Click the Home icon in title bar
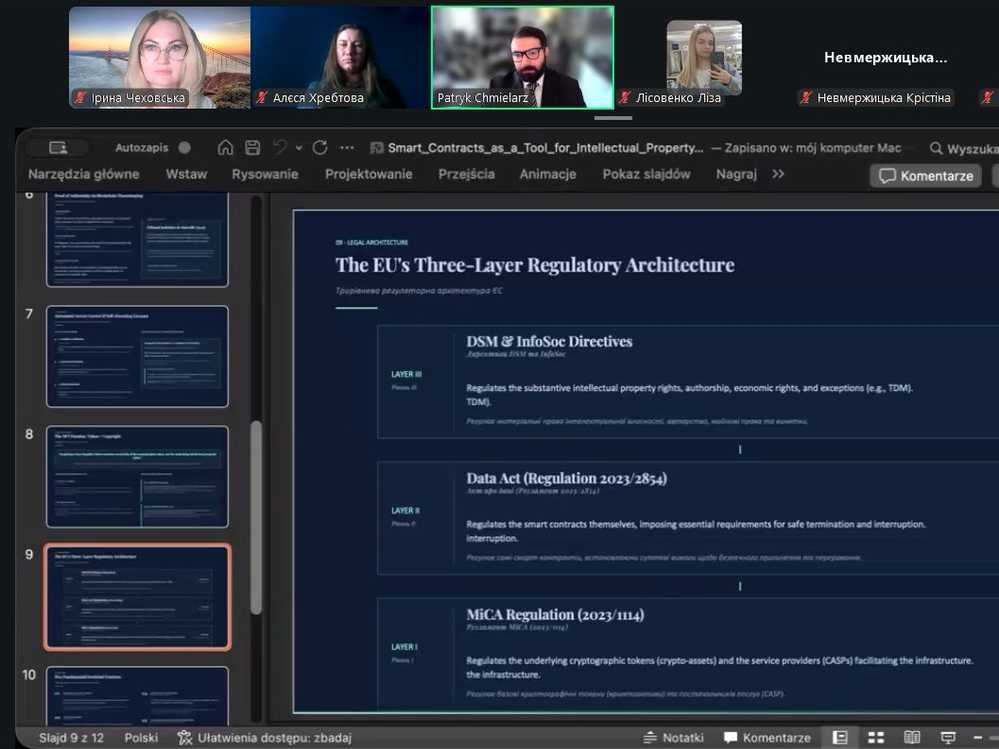Screen dimensions: 999x749 (225, 148)
